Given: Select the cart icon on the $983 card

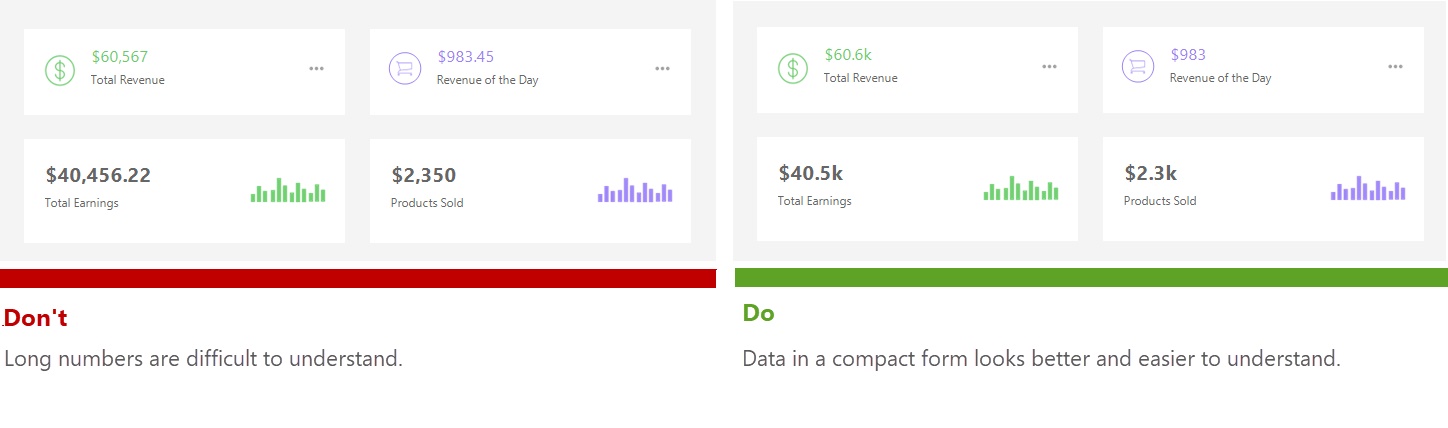Looking at the screenshot, I should pyautogui.click(x=1136, y=67).
